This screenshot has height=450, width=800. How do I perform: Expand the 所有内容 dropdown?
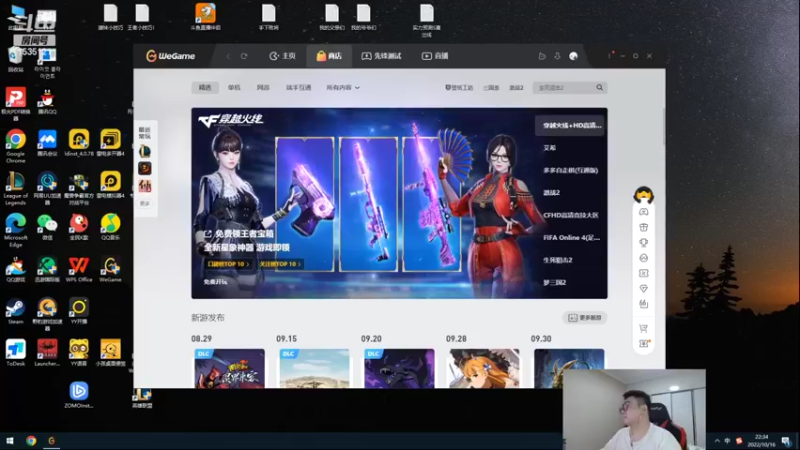[x=343, y=88]
